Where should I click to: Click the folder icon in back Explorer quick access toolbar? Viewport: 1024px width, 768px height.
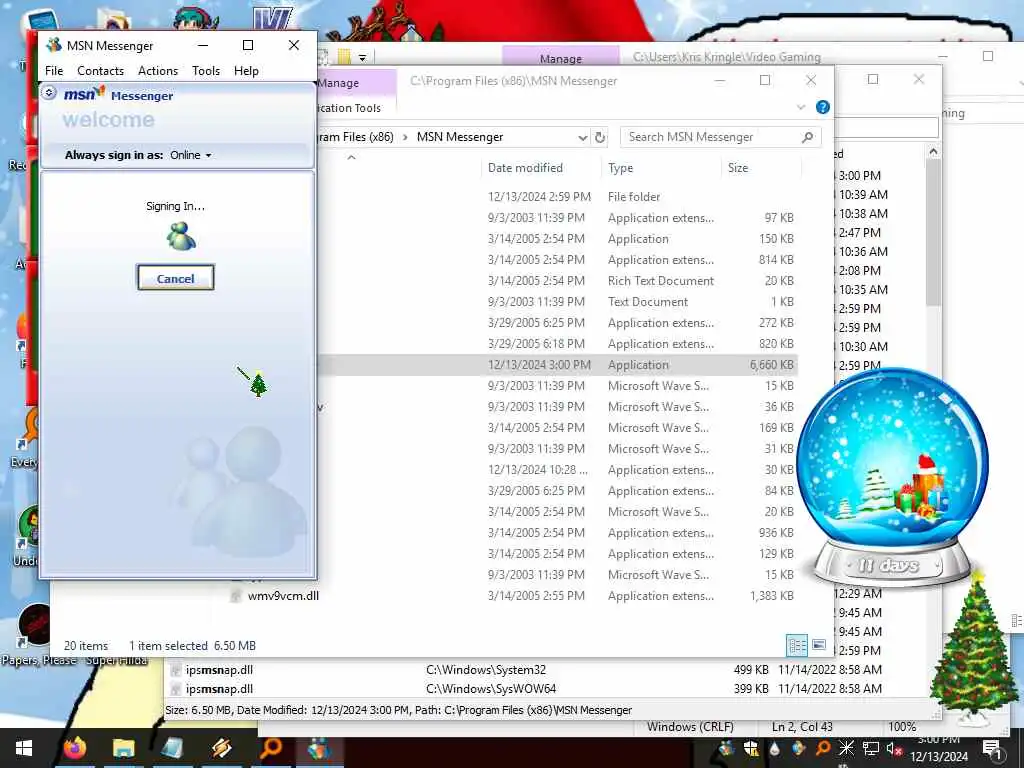click(344, 57)
